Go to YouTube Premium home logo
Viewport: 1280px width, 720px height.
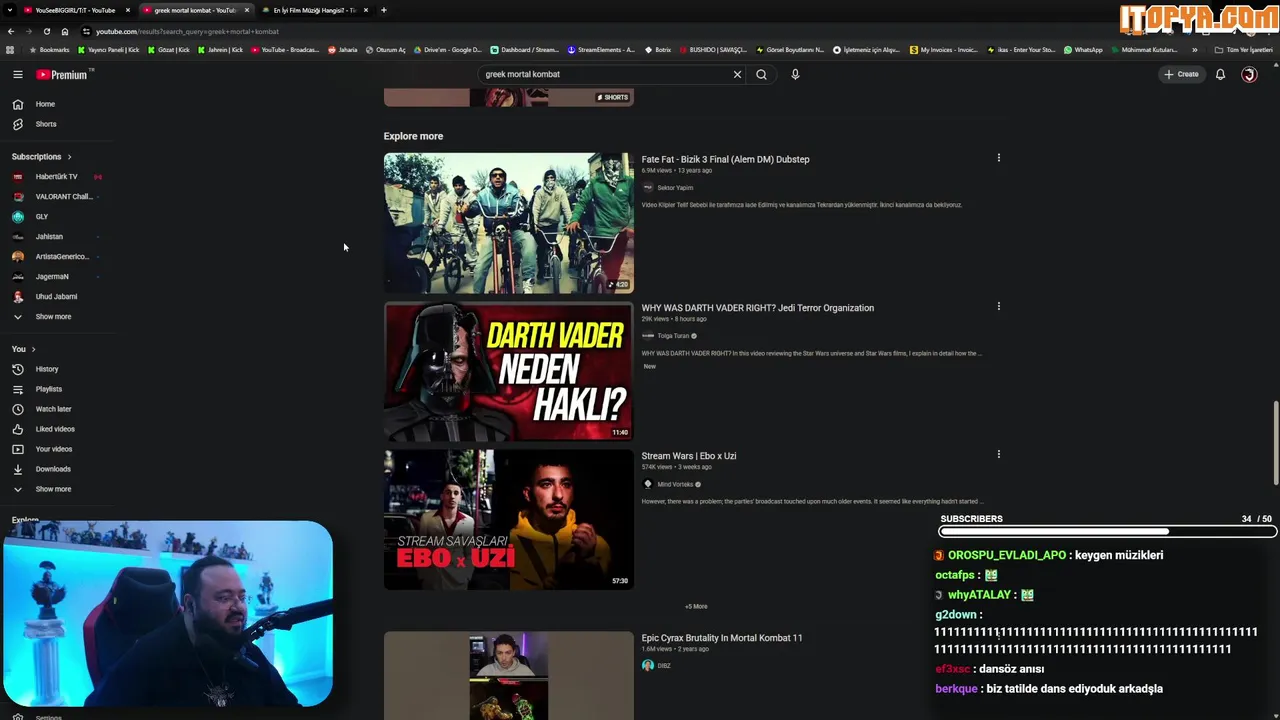pyautogui.click(x=64, y=74)
